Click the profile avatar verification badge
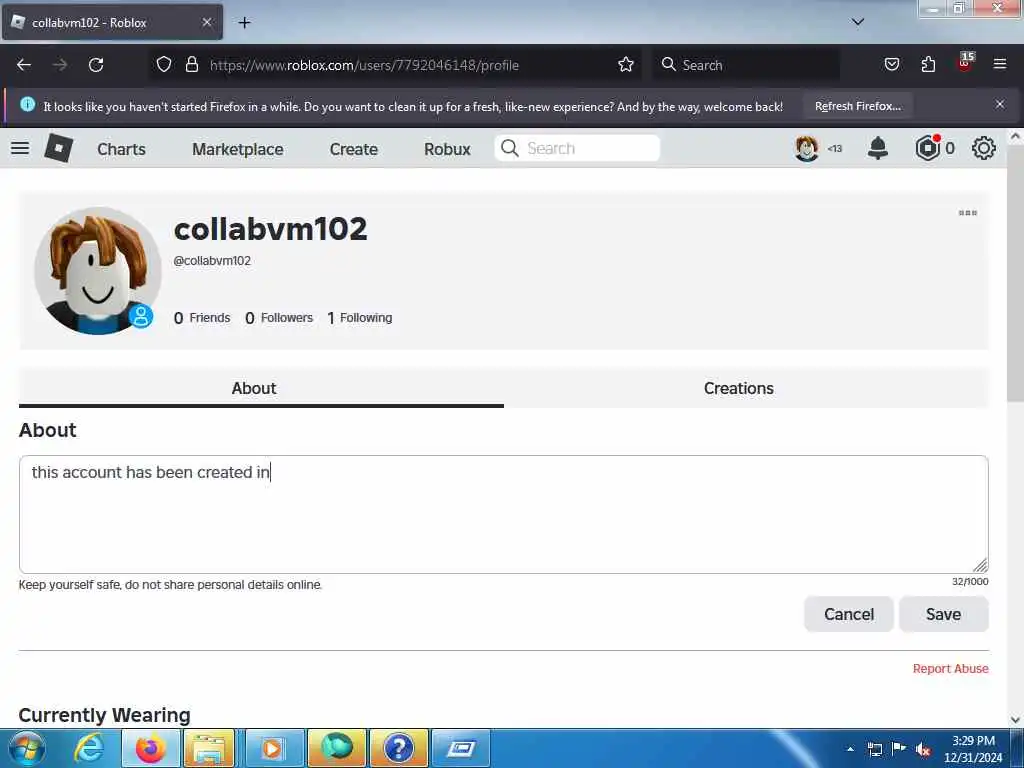Screen dimensions: 1024x768 [x=140, y=316]
